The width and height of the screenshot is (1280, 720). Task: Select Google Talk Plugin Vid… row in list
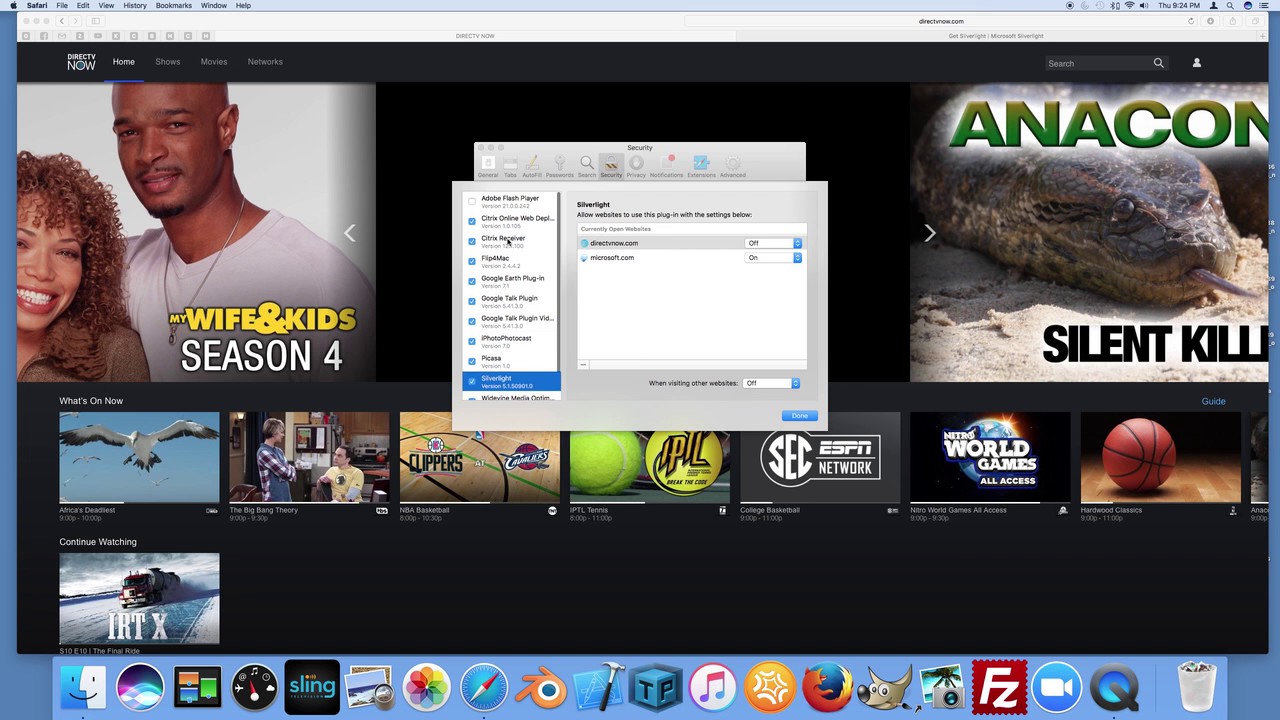point(510,321)
